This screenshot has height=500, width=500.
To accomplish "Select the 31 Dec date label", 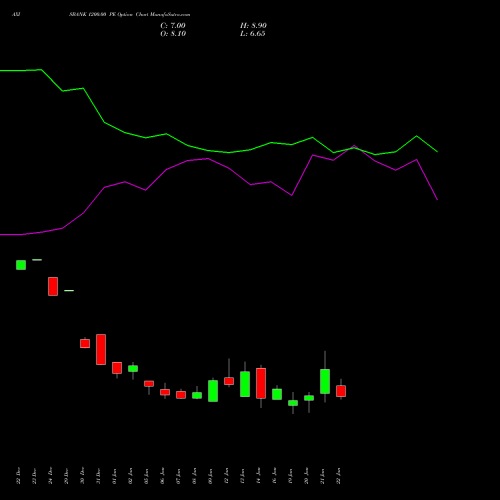I will coord(98,476).
